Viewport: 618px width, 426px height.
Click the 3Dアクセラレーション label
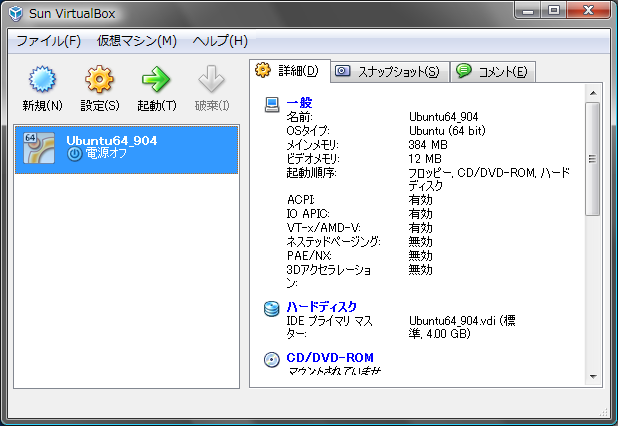(329, 277)
